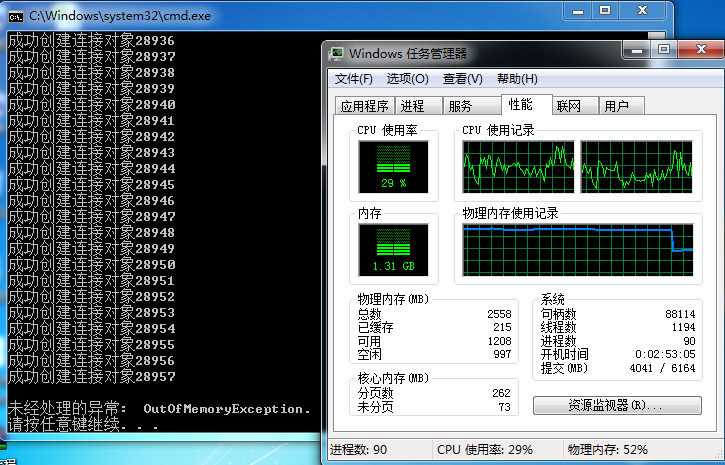Switch to the 应用程序 tab

(364, 106)
